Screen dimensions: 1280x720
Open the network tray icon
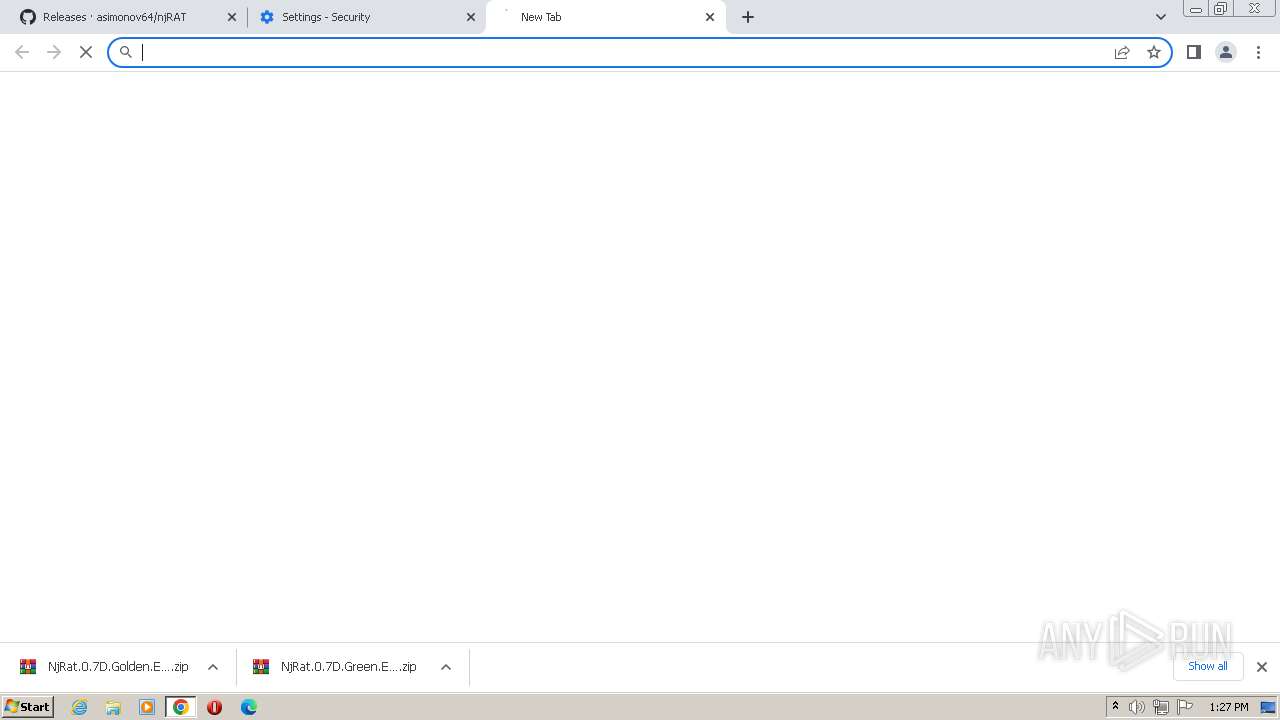tap(1160, 707)
